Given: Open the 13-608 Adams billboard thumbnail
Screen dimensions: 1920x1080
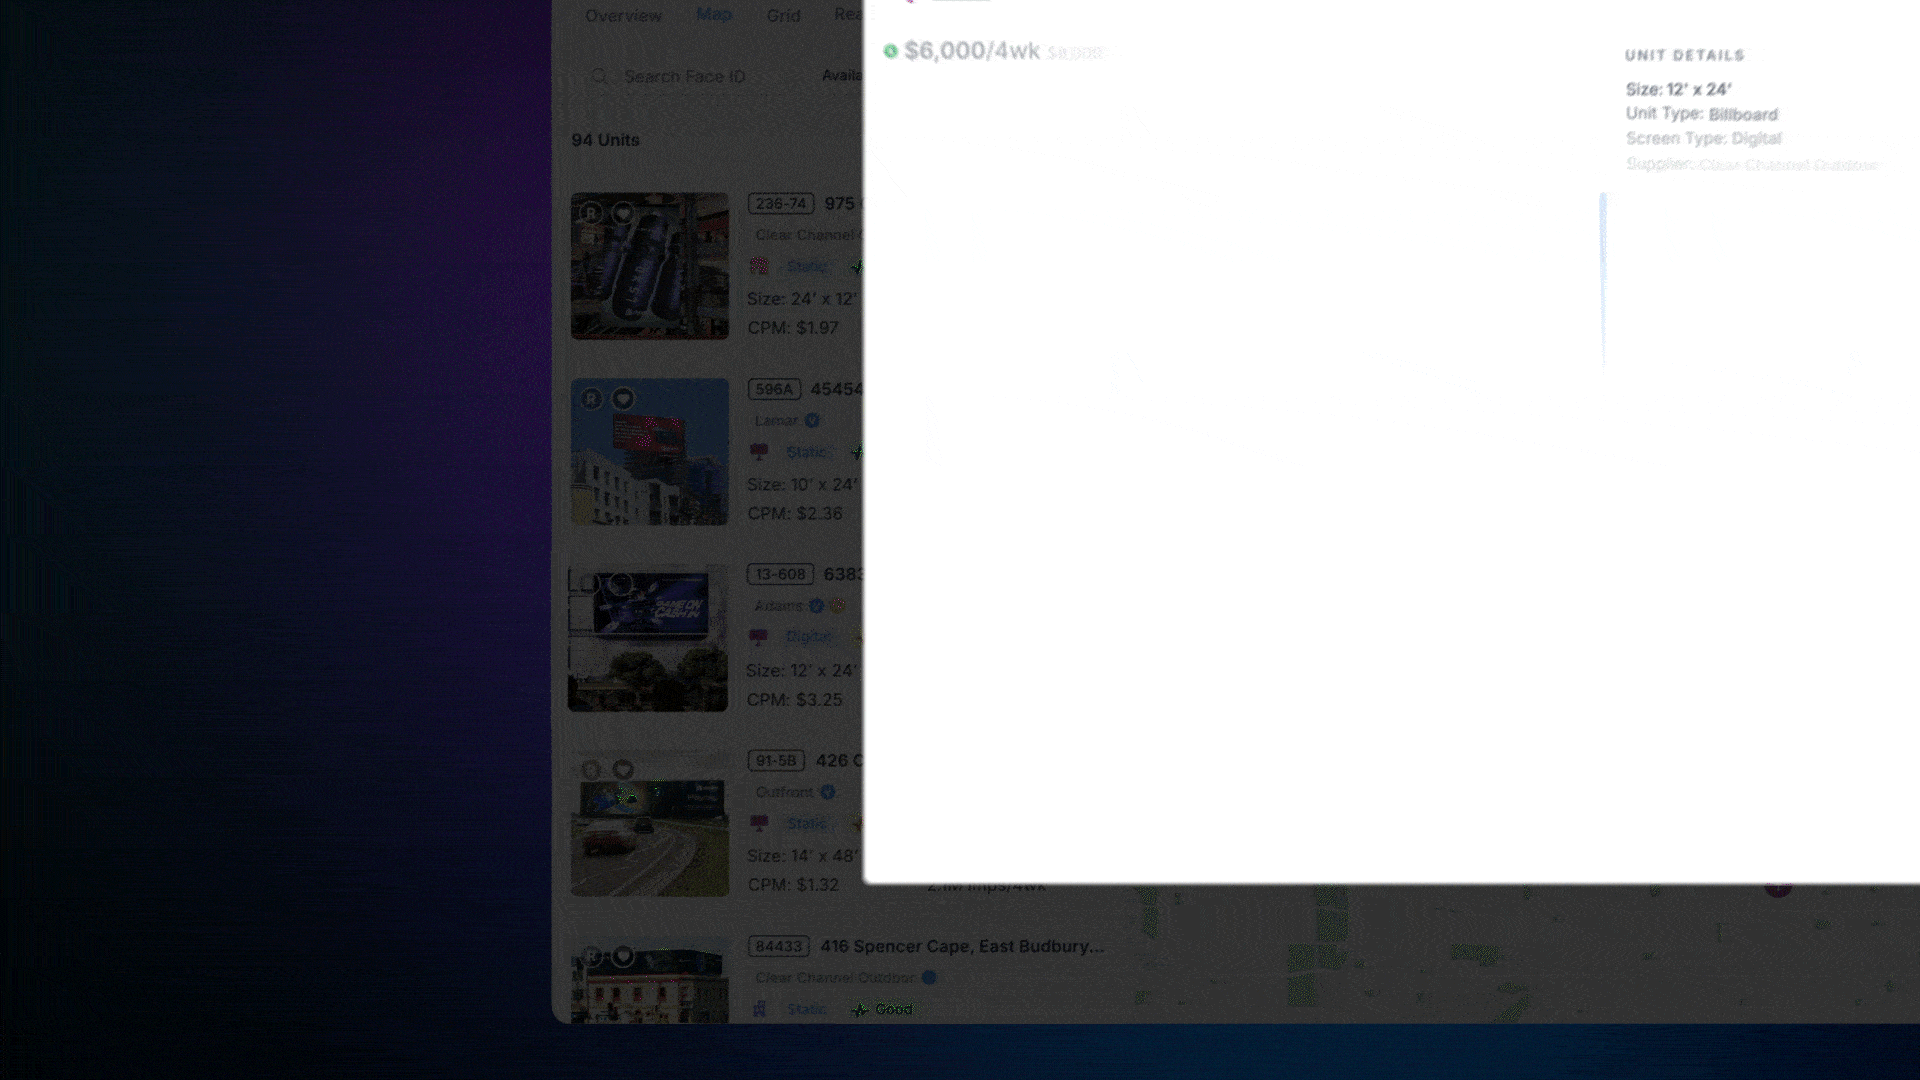Looking at the screenshot, I should point(648,645).
